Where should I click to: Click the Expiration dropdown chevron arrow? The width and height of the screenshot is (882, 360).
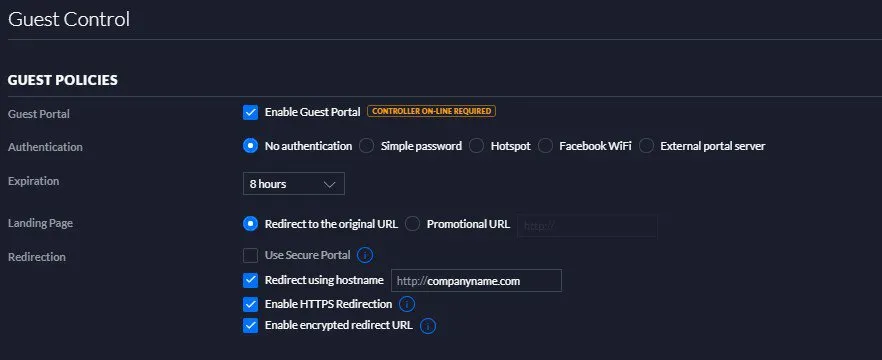330,184
